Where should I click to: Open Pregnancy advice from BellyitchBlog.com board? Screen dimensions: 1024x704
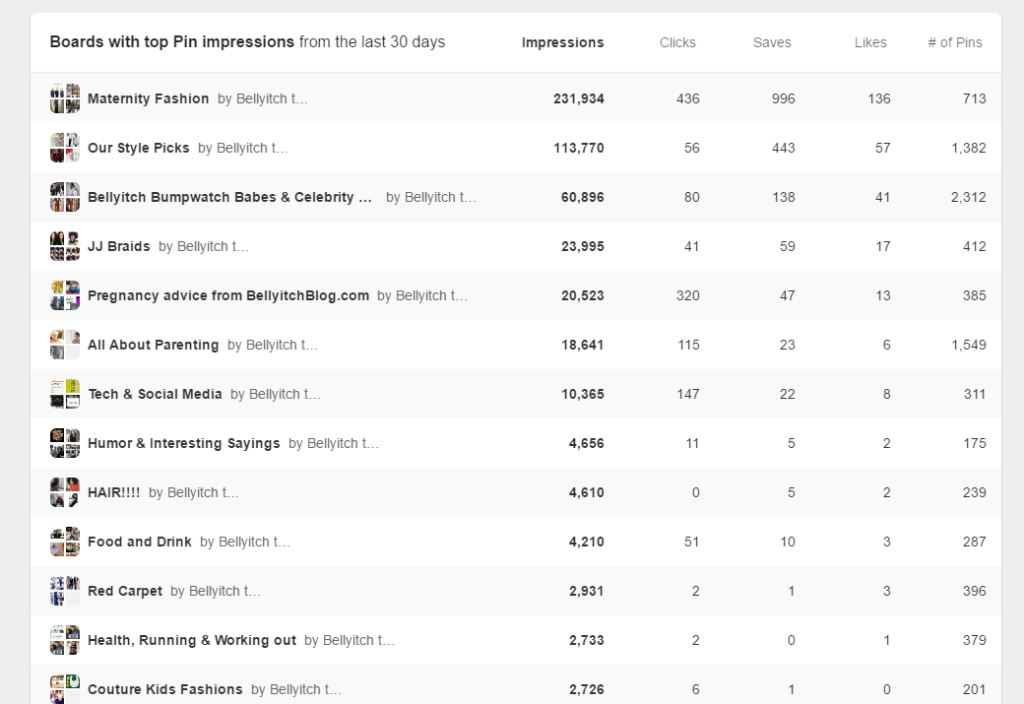[229, 296]
